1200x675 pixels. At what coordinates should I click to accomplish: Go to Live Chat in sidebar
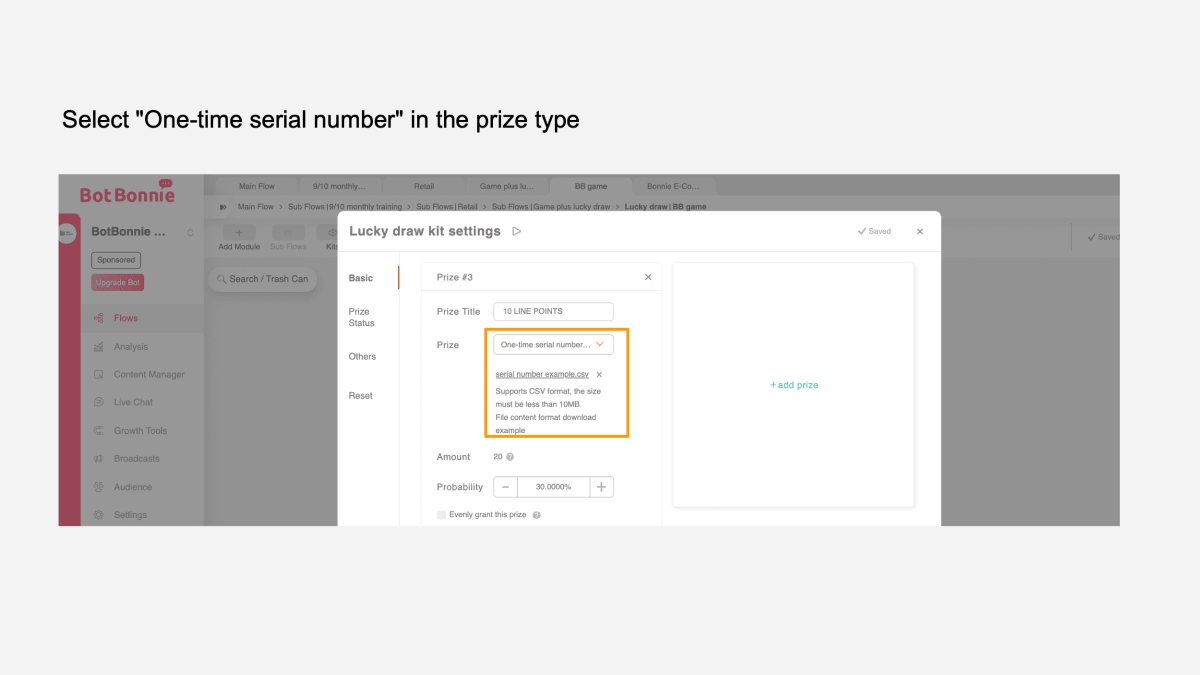(132, 402)
